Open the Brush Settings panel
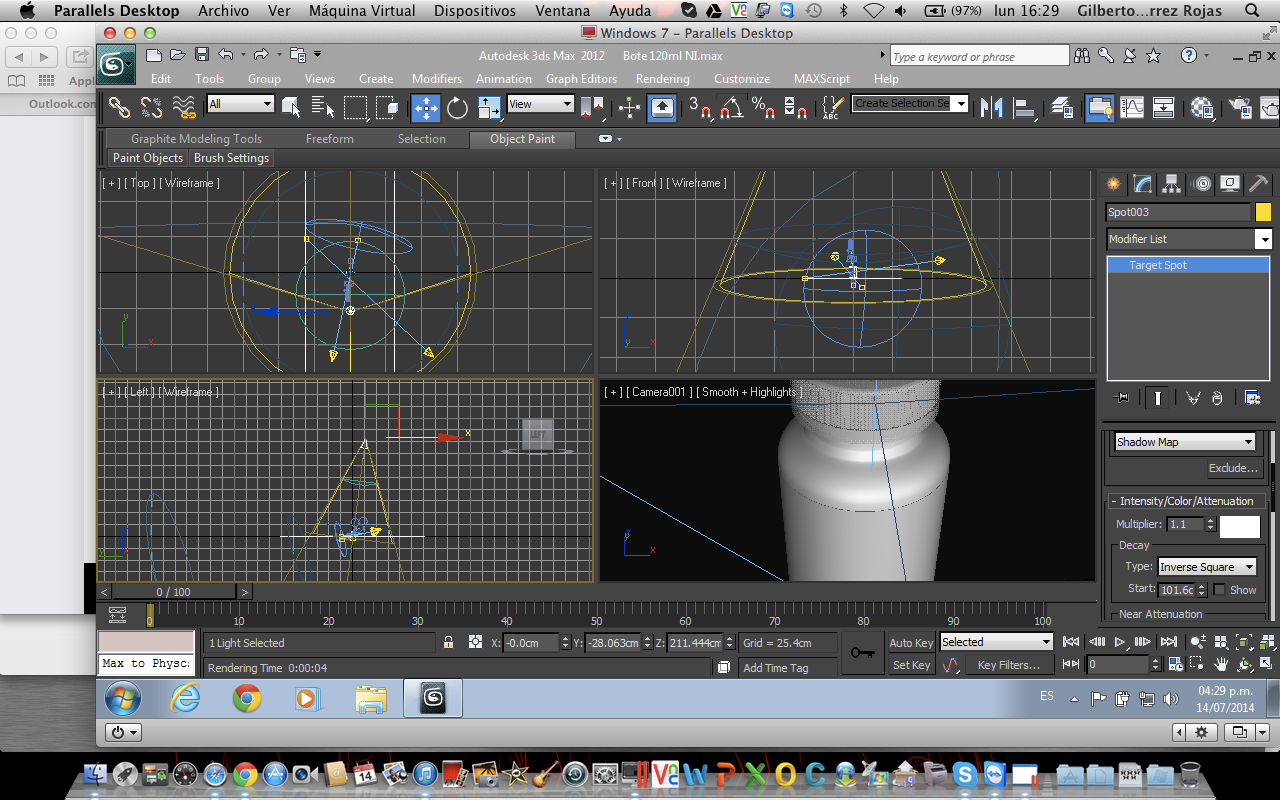Viewport: 1280px width, 800px height. [x=231, y=158]
